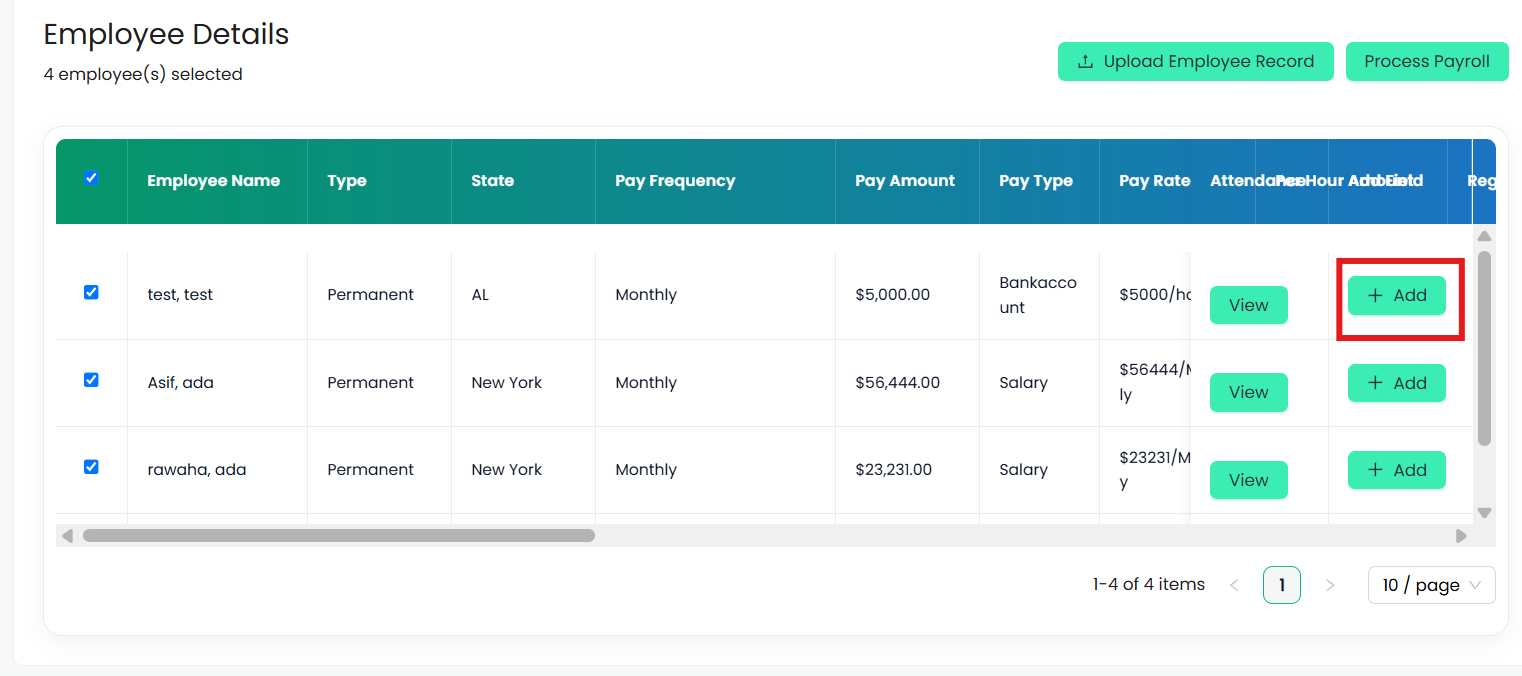Click the "test, test" employee name
Image resolution: width=1522 pixels, height=676 pixels.
pyautogui.click(x=180, y=295)
